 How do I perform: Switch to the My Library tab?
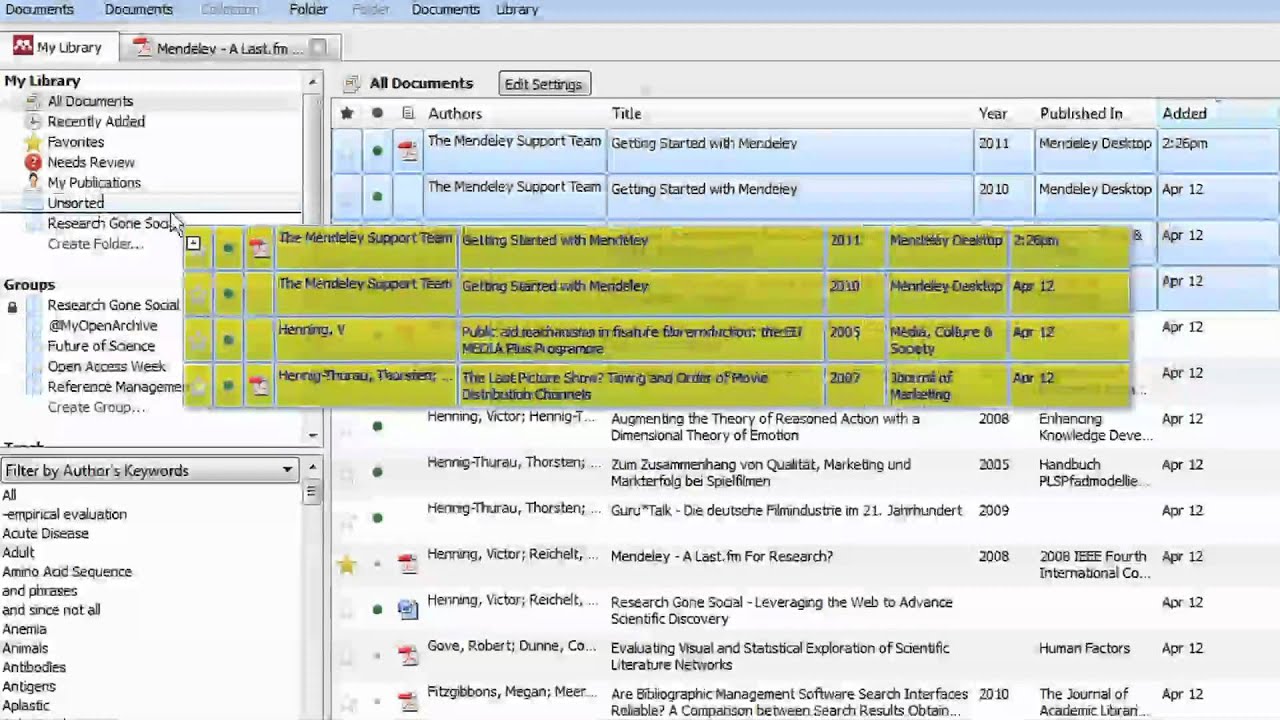[58, 47]
